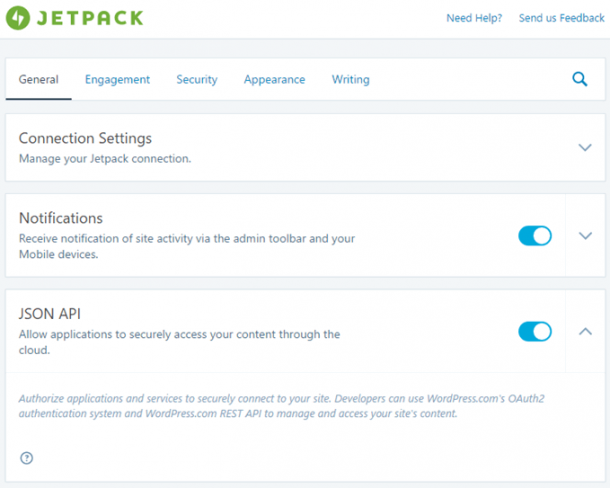Click the Jetpack logo icon
This screenshot has height=488, width=610.
tap(18, 18)
